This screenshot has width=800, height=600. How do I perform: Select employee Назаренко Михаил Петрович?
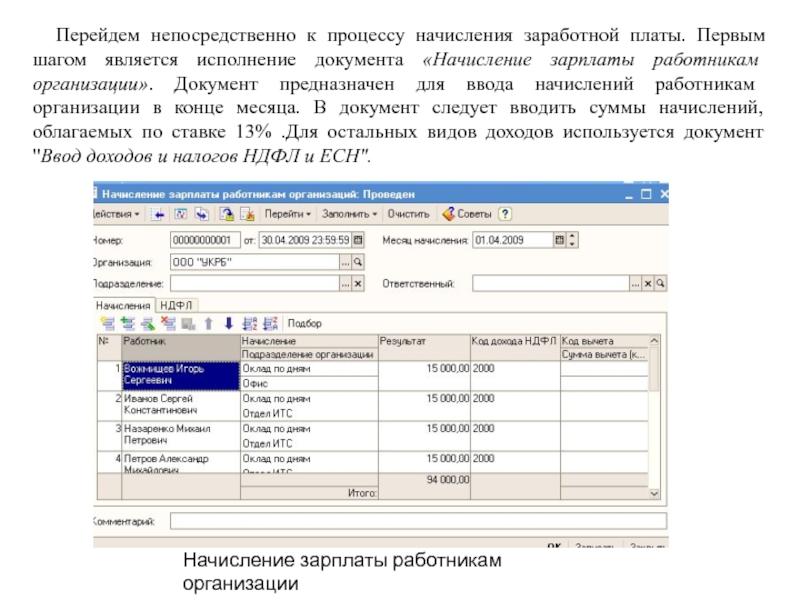181,435
